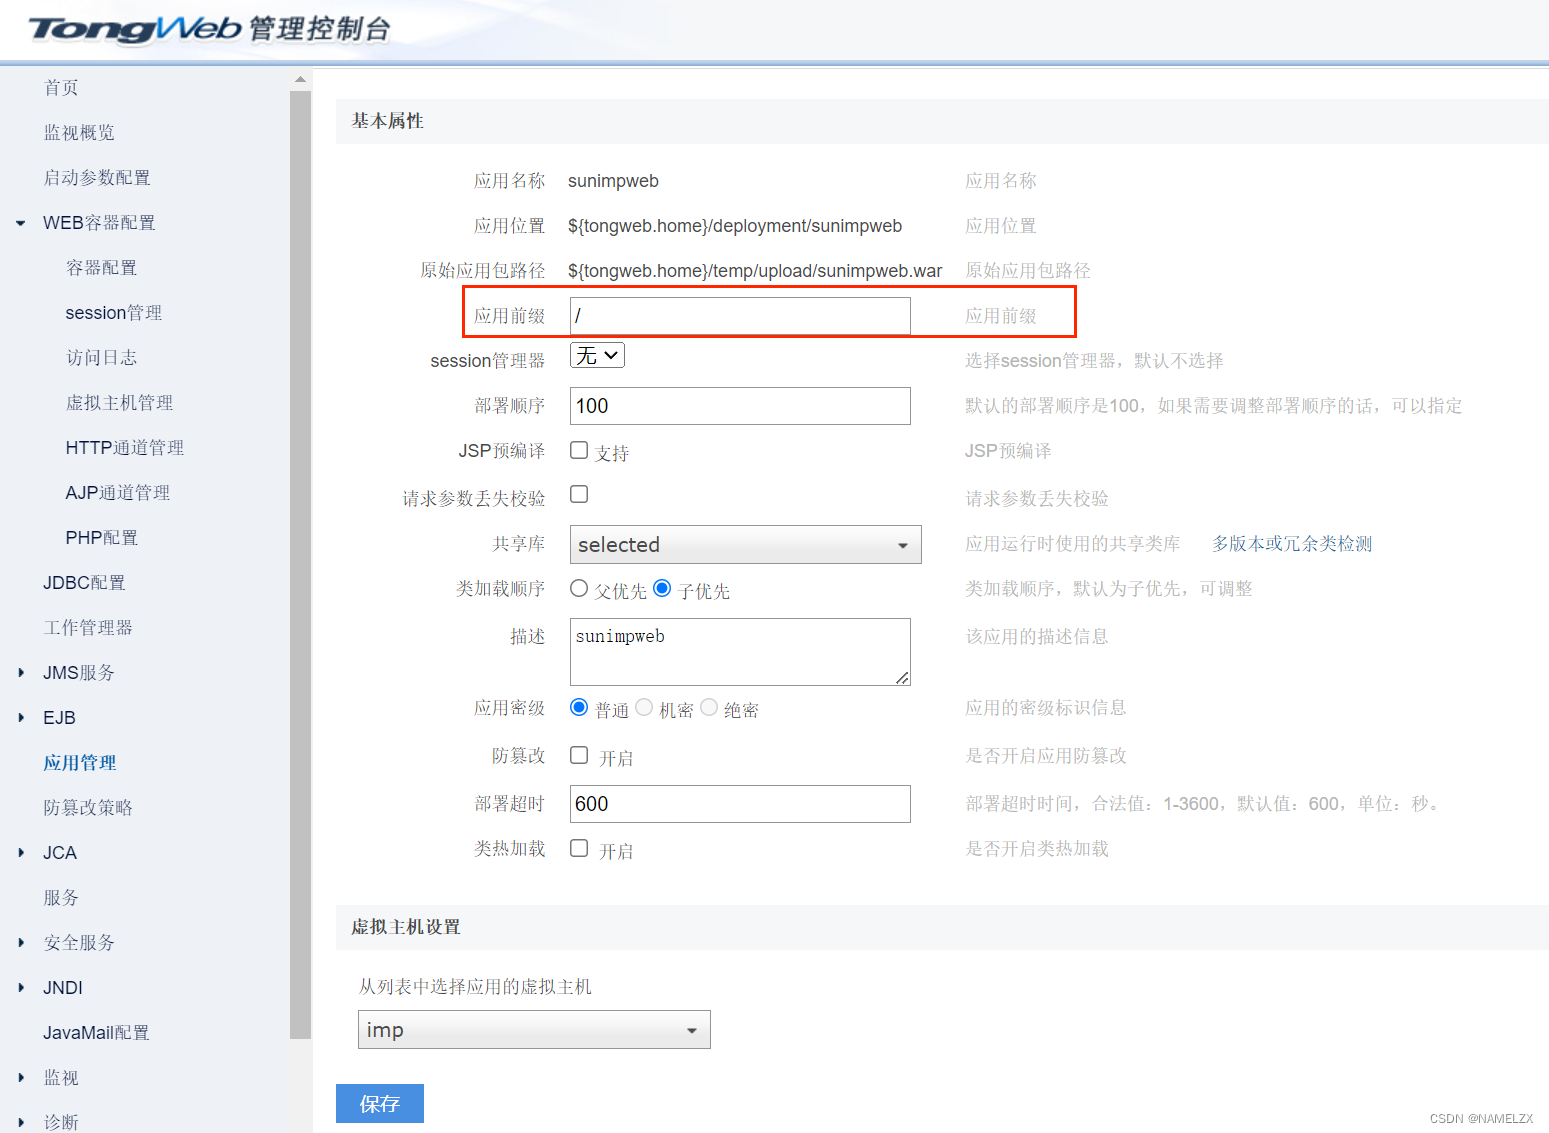Image resolution: width=1549 pixels, height=1133 pixels.
Task: Tick the 请求参数丢失校验 checkbox
Action: point(579,494)
